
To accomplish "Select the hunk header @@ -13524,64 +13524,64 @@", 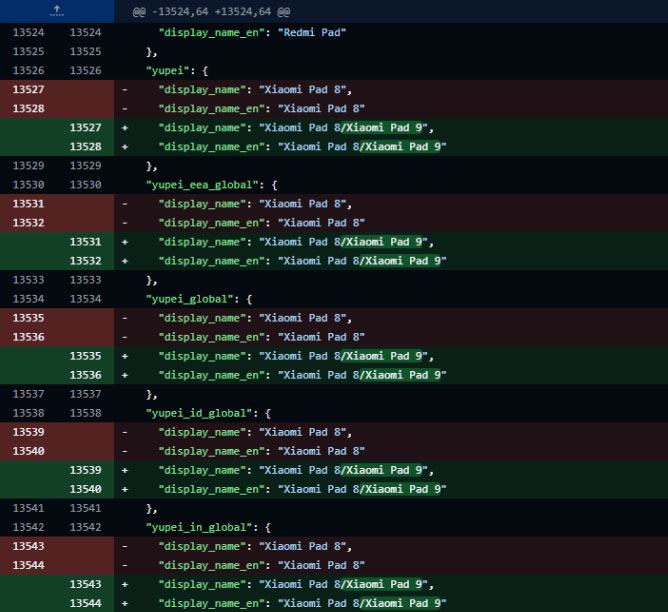I will pos(211,11).
